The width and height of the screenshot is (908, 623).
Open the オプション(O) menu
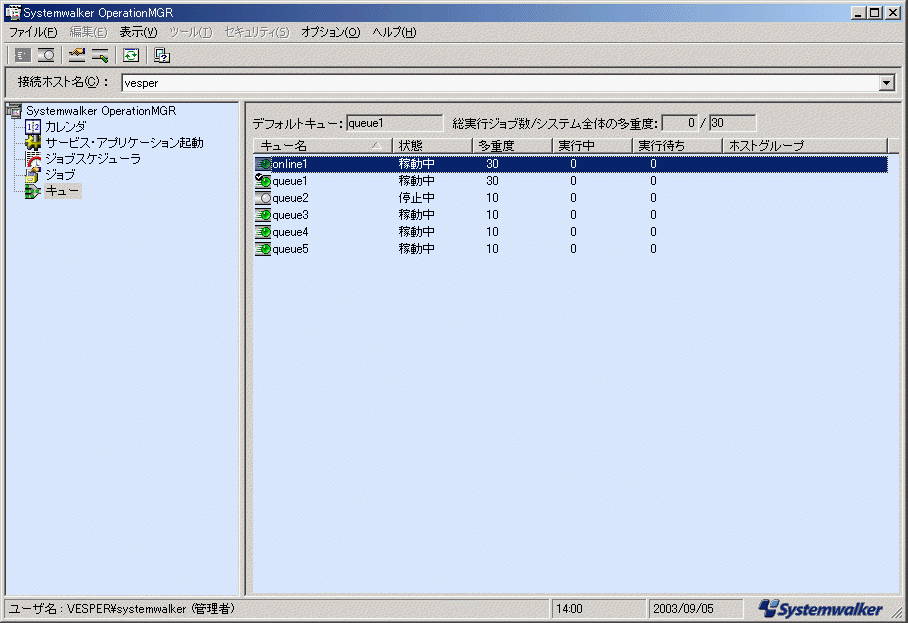(330, 32)
